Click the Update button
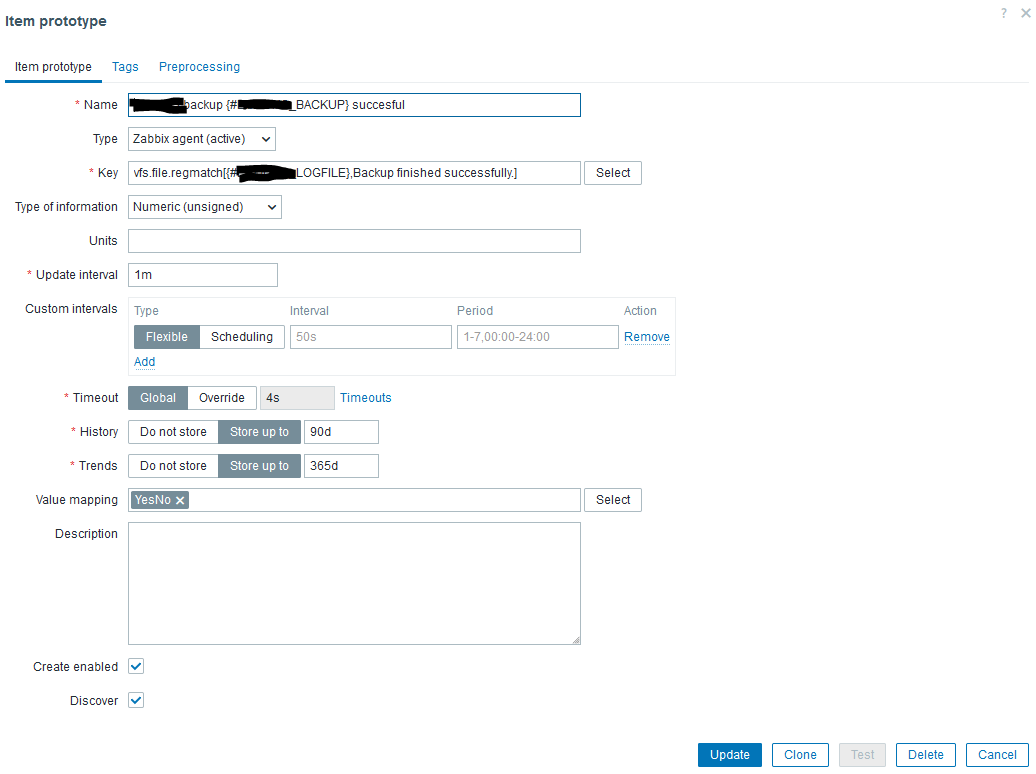Viewport: 1036px width, 774px height. click(x=729, y=755)
